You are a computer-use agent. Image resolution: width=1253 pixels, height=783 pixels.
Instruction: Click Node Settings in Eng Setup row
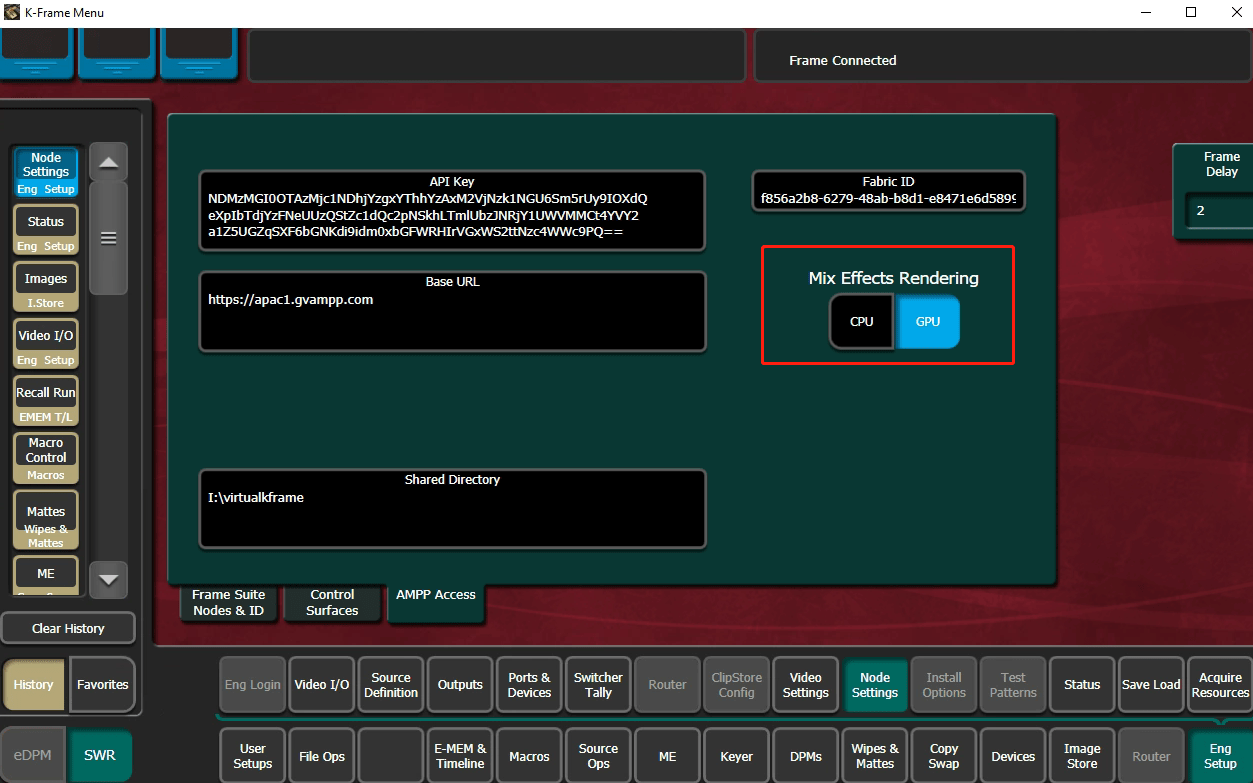[x=875, y=685]
